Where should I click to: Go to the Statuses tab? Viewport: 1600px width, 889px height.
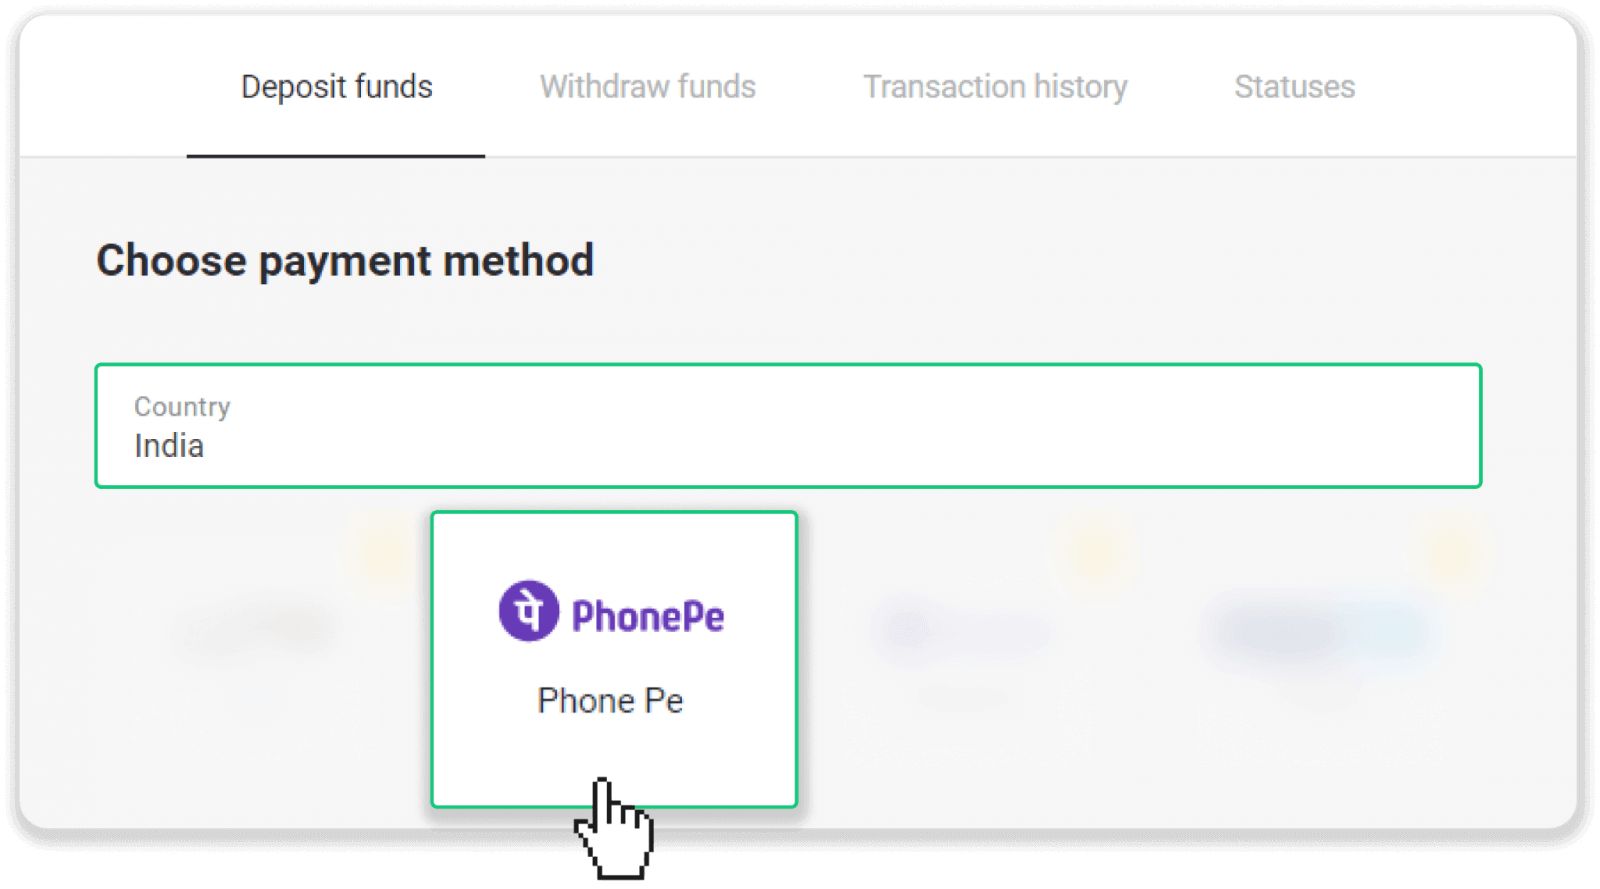1294,87
